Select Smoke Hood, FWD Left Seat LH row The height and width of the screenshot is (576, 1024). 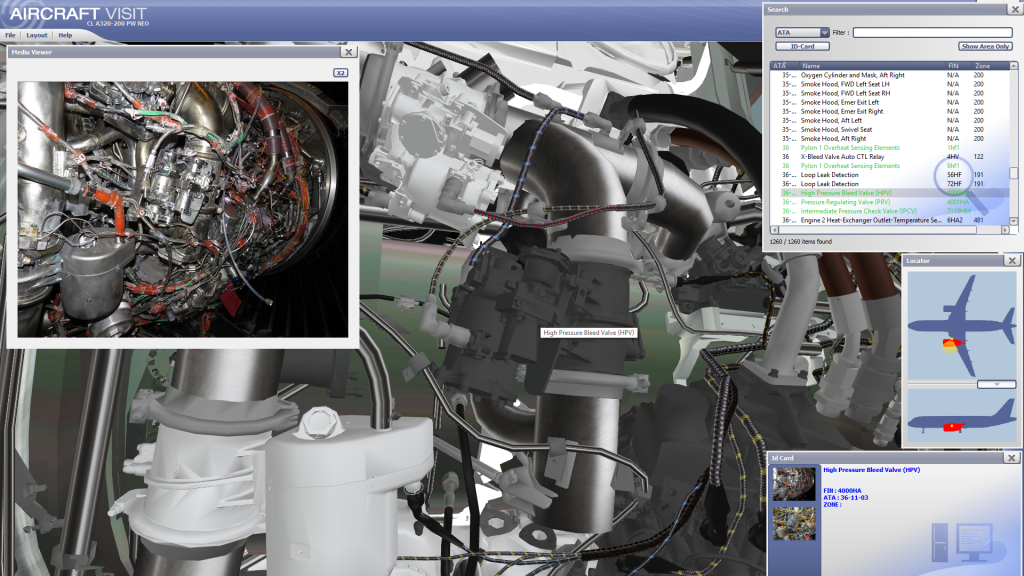point(889,84)
